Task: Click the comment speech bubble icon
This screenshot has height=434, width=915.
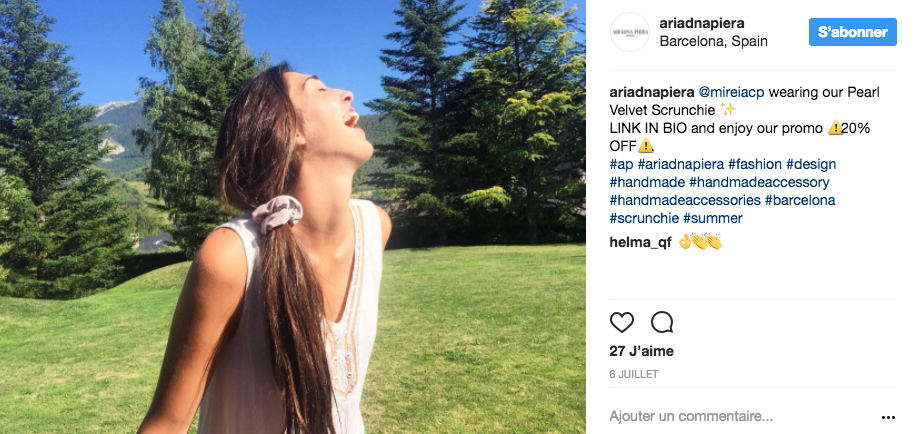Action: (662, 322)
